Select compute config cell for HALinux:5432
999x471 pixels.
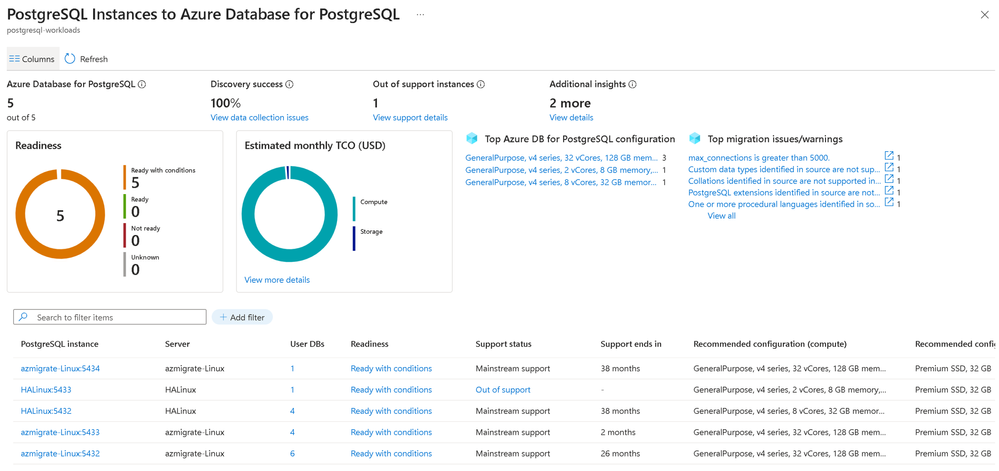789,411
